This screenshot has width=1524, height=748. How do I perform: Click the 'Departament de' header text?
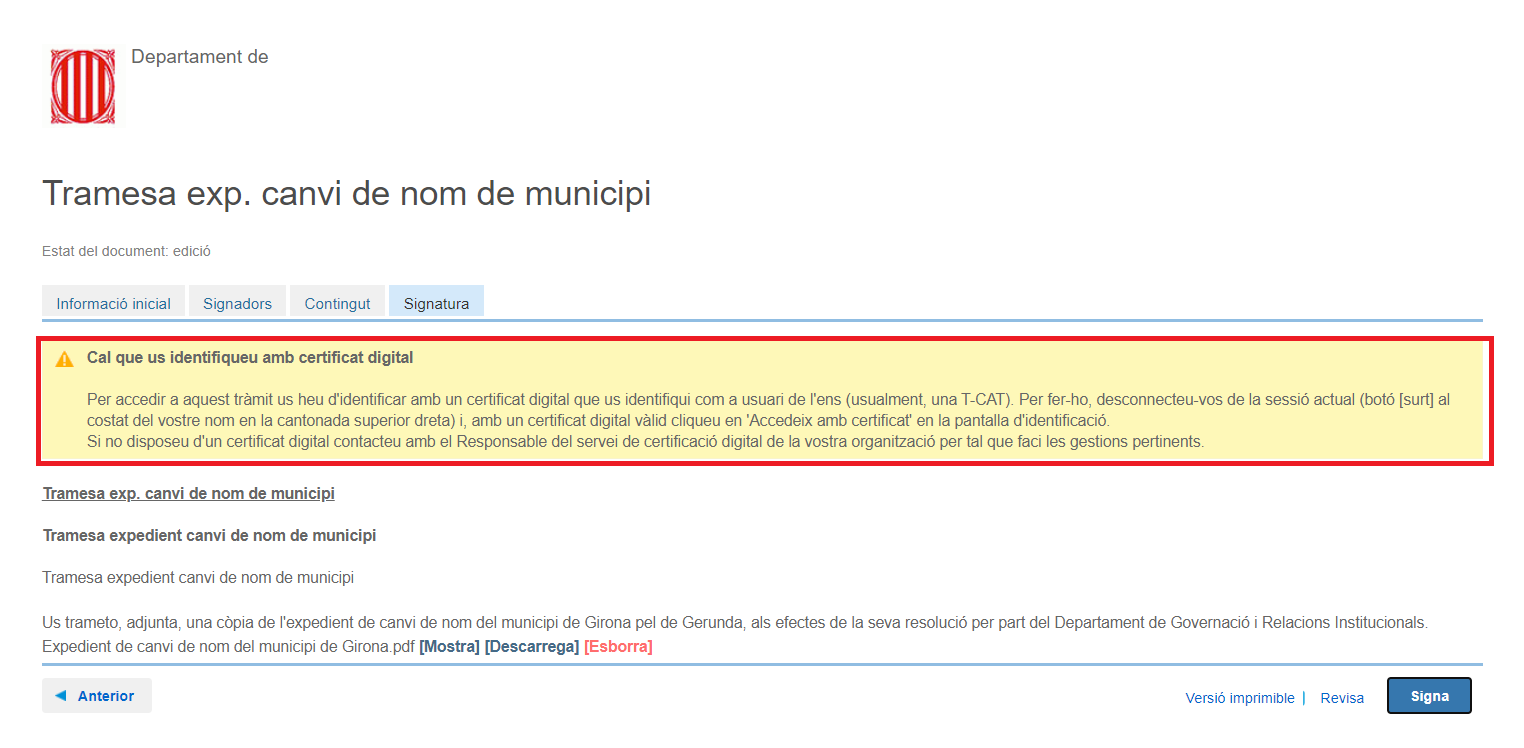[199, 57]
